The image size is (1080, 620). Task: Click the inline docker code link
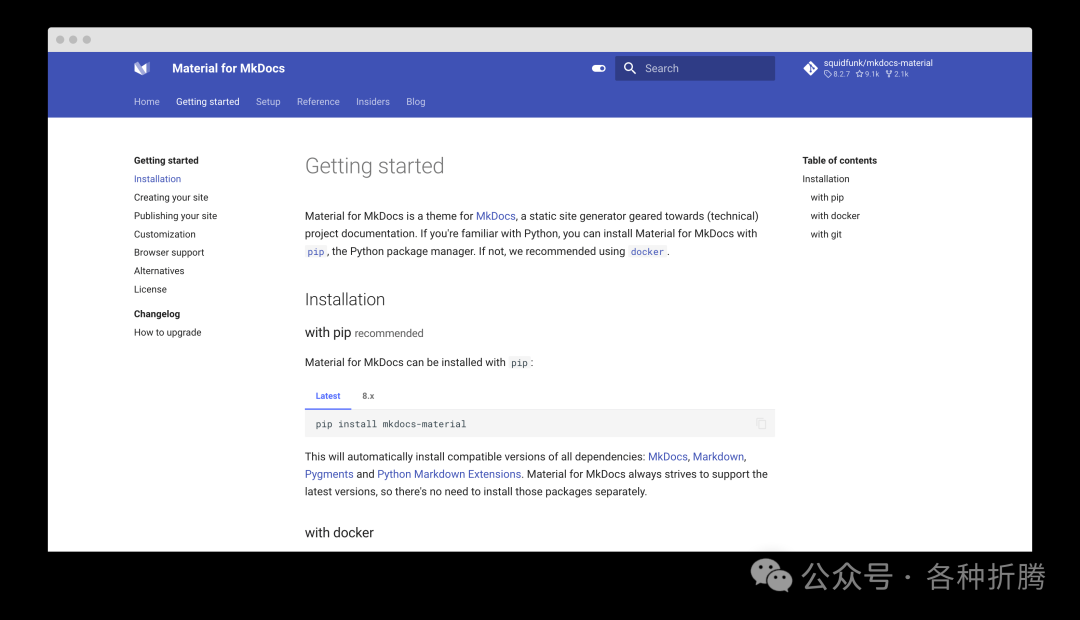(647, 251)
